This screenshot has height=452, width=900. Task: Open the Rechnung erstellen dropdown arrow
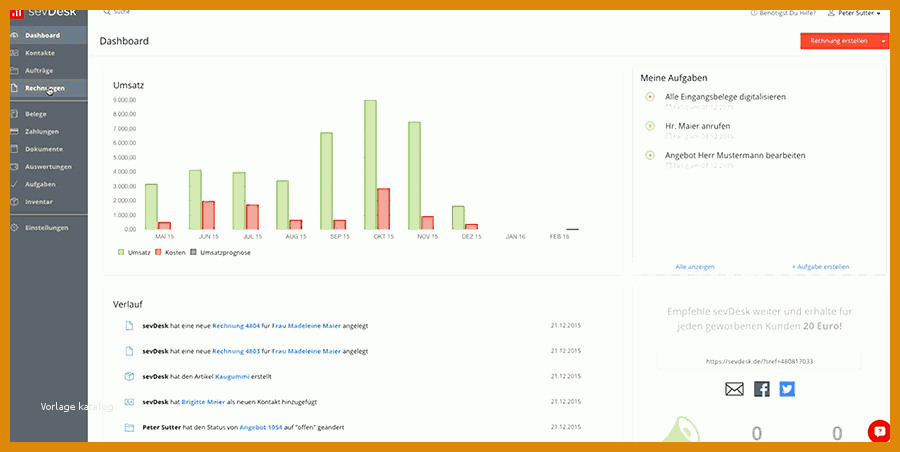[883, 41]
